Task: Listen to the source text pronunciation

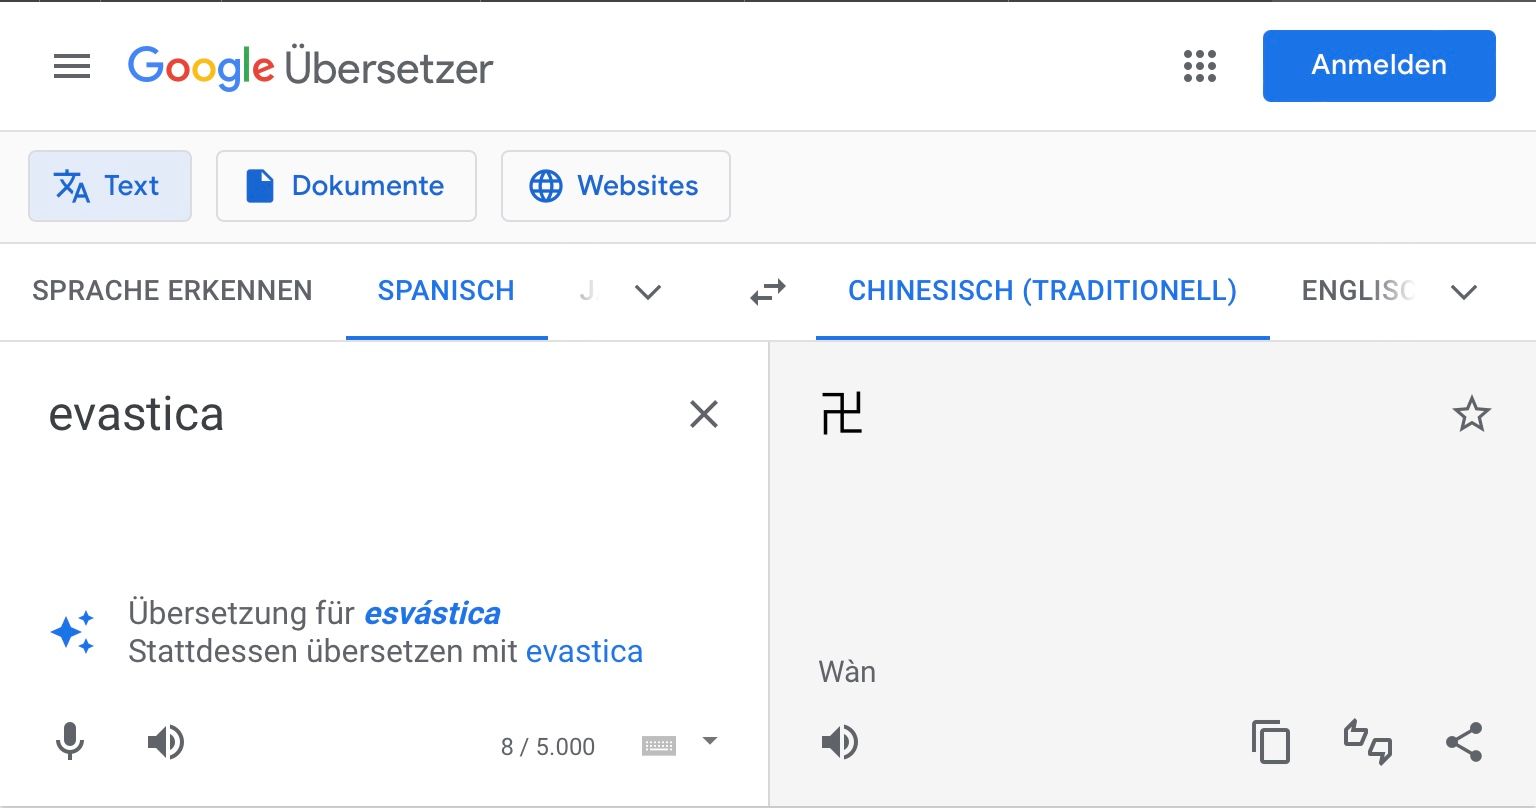Action: (166, 743)
